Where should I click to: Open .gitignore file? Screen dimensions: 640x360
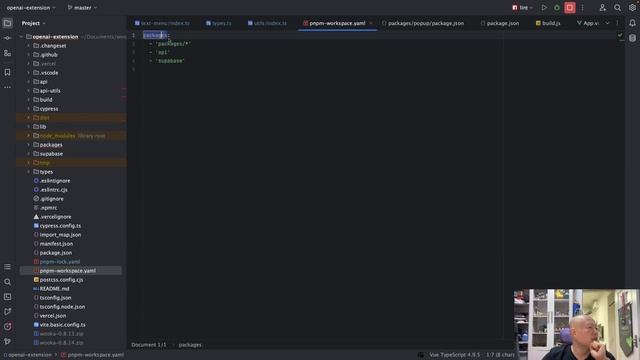pyautogui.click(x=51, y=199)
